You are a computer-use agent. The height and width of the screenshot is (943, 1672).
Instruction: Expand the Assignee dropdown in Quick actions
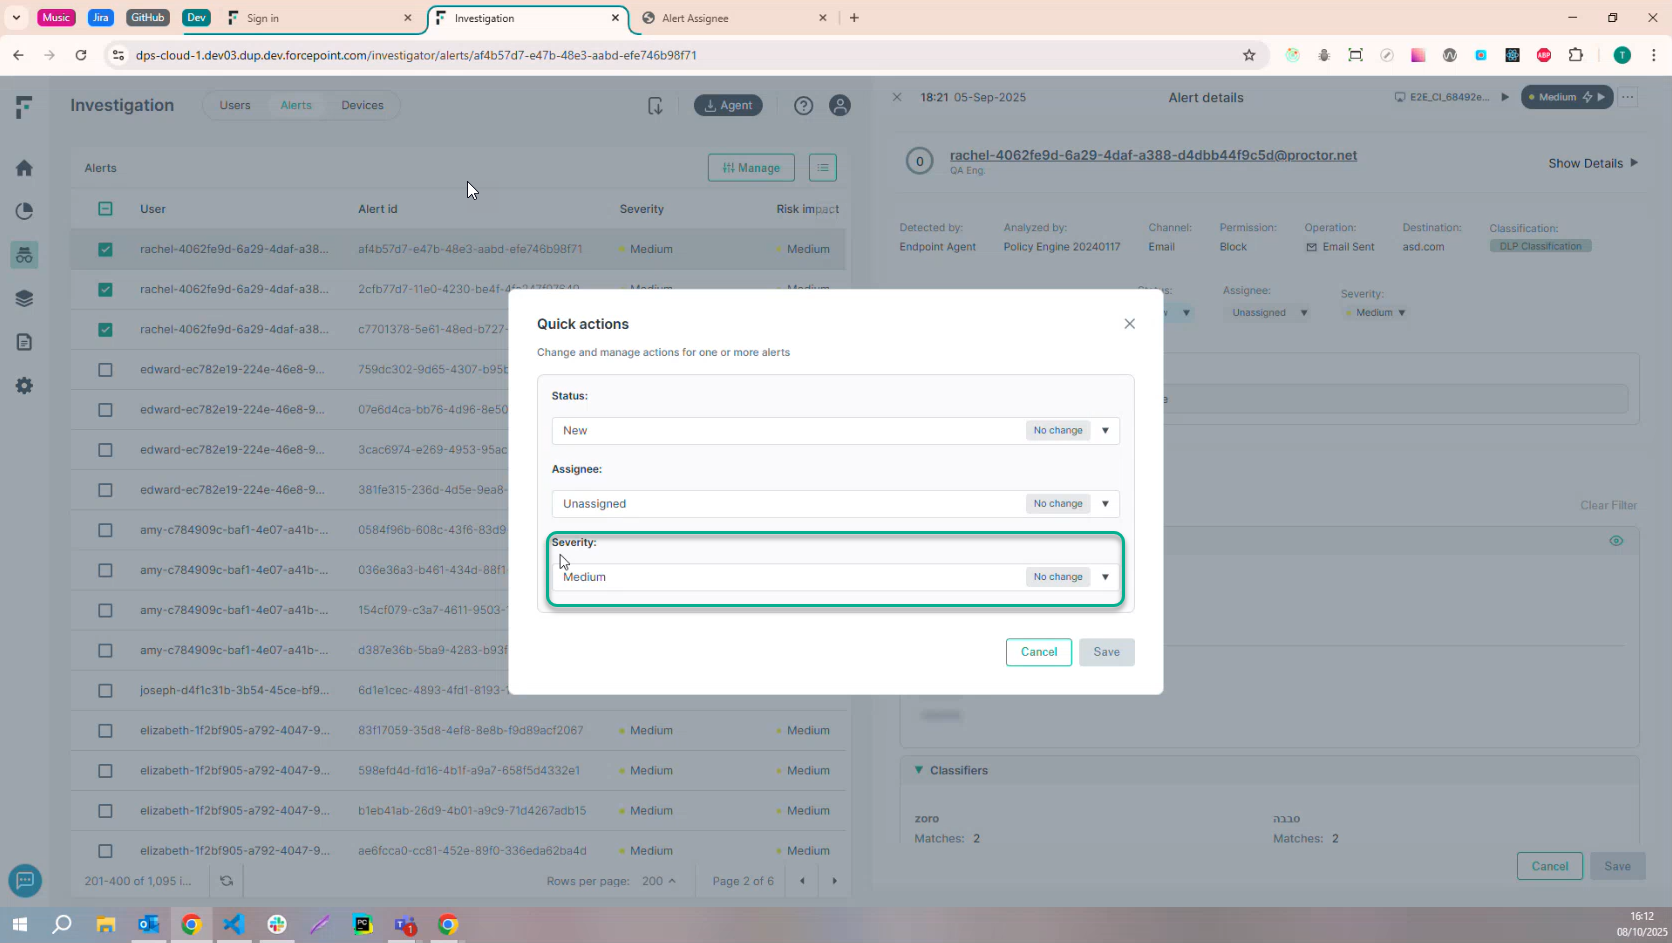1105,504
